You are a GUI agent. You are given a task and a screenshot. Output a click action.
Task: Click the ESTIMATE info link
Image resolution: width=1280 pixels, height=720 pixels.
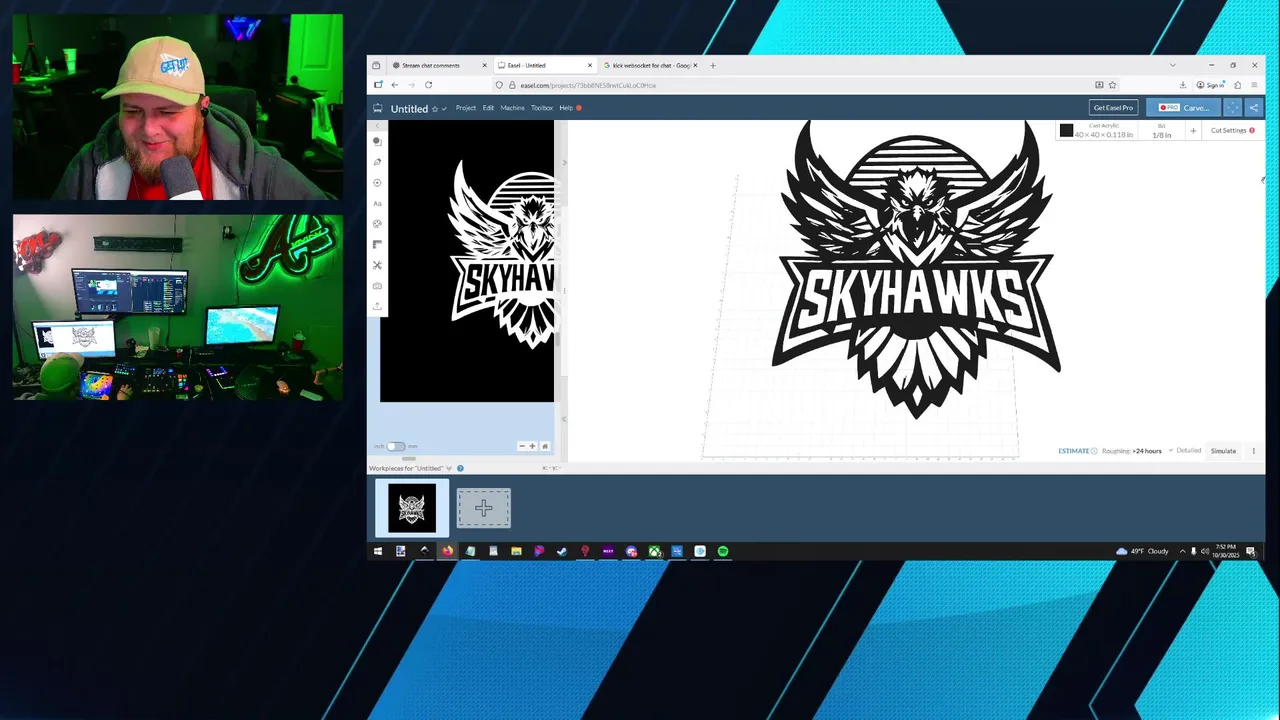(1077, 451)
